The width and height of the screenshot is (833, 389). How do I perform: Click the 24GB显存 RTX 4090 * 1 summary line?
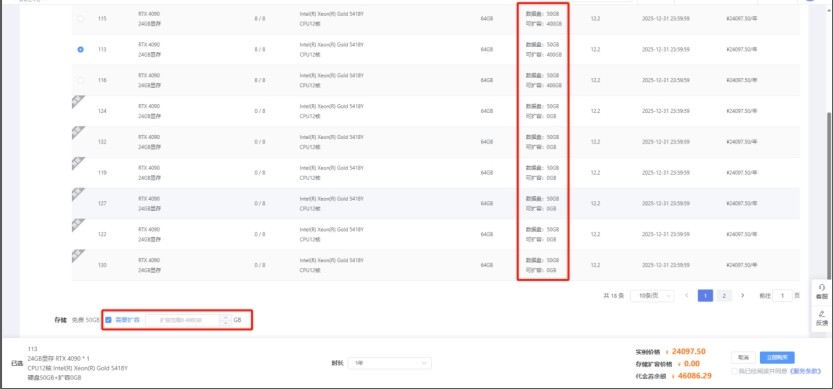pyautogui.click(x=58, y=359)
